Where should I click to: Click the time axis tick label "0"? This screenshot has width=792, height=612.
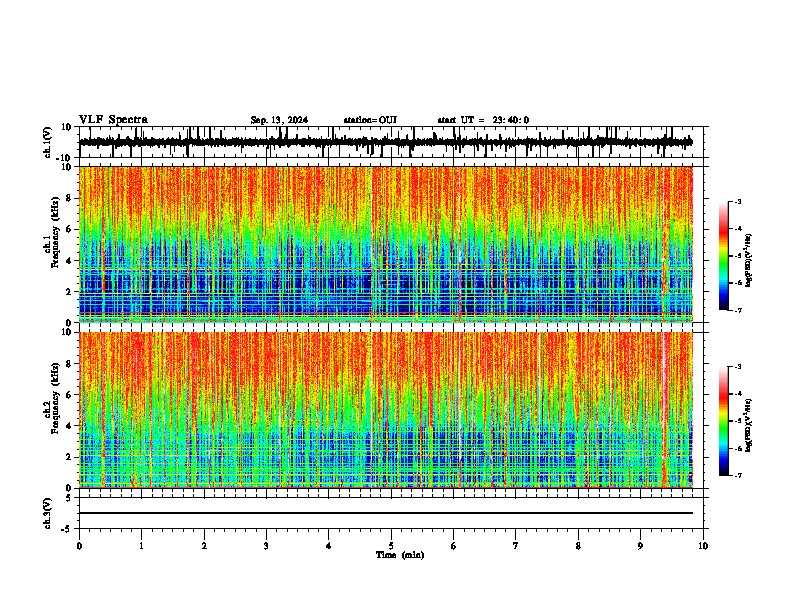79,546
